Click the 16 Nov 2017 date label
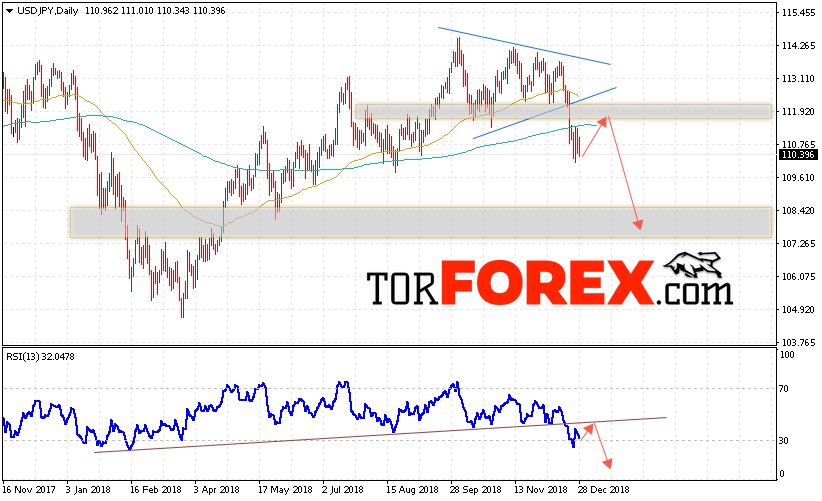822x501 pixels. pos(29,490)
